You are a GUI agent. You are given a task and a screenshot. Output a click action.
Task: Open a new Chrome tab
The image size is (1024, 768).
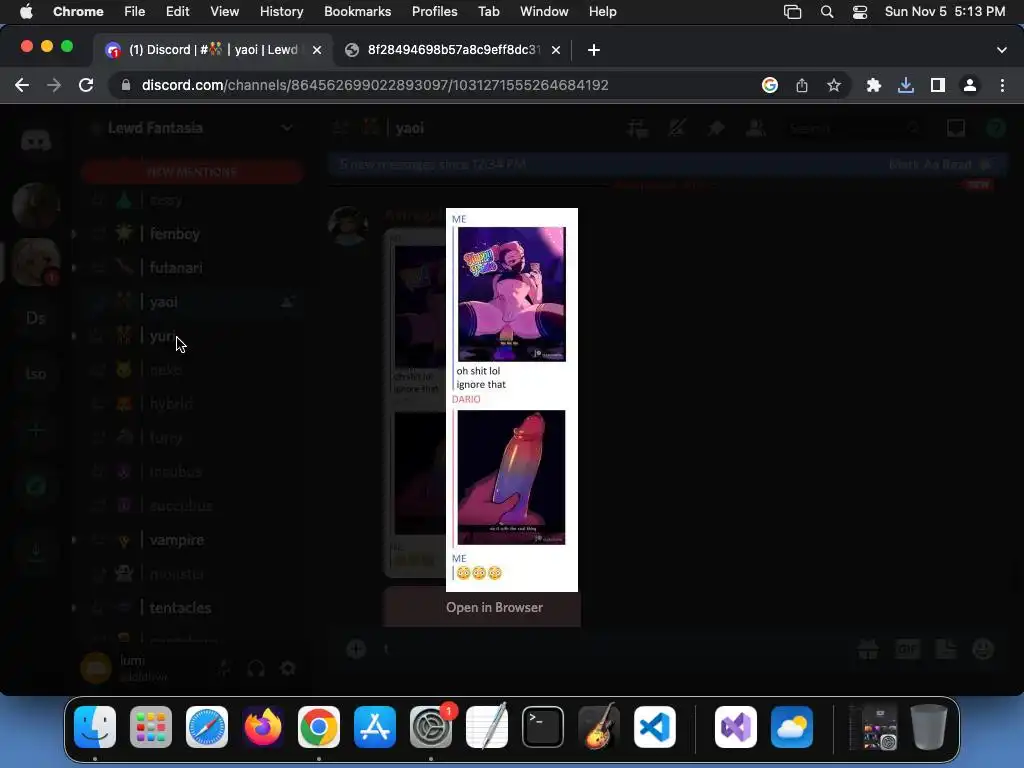(594, 50)
